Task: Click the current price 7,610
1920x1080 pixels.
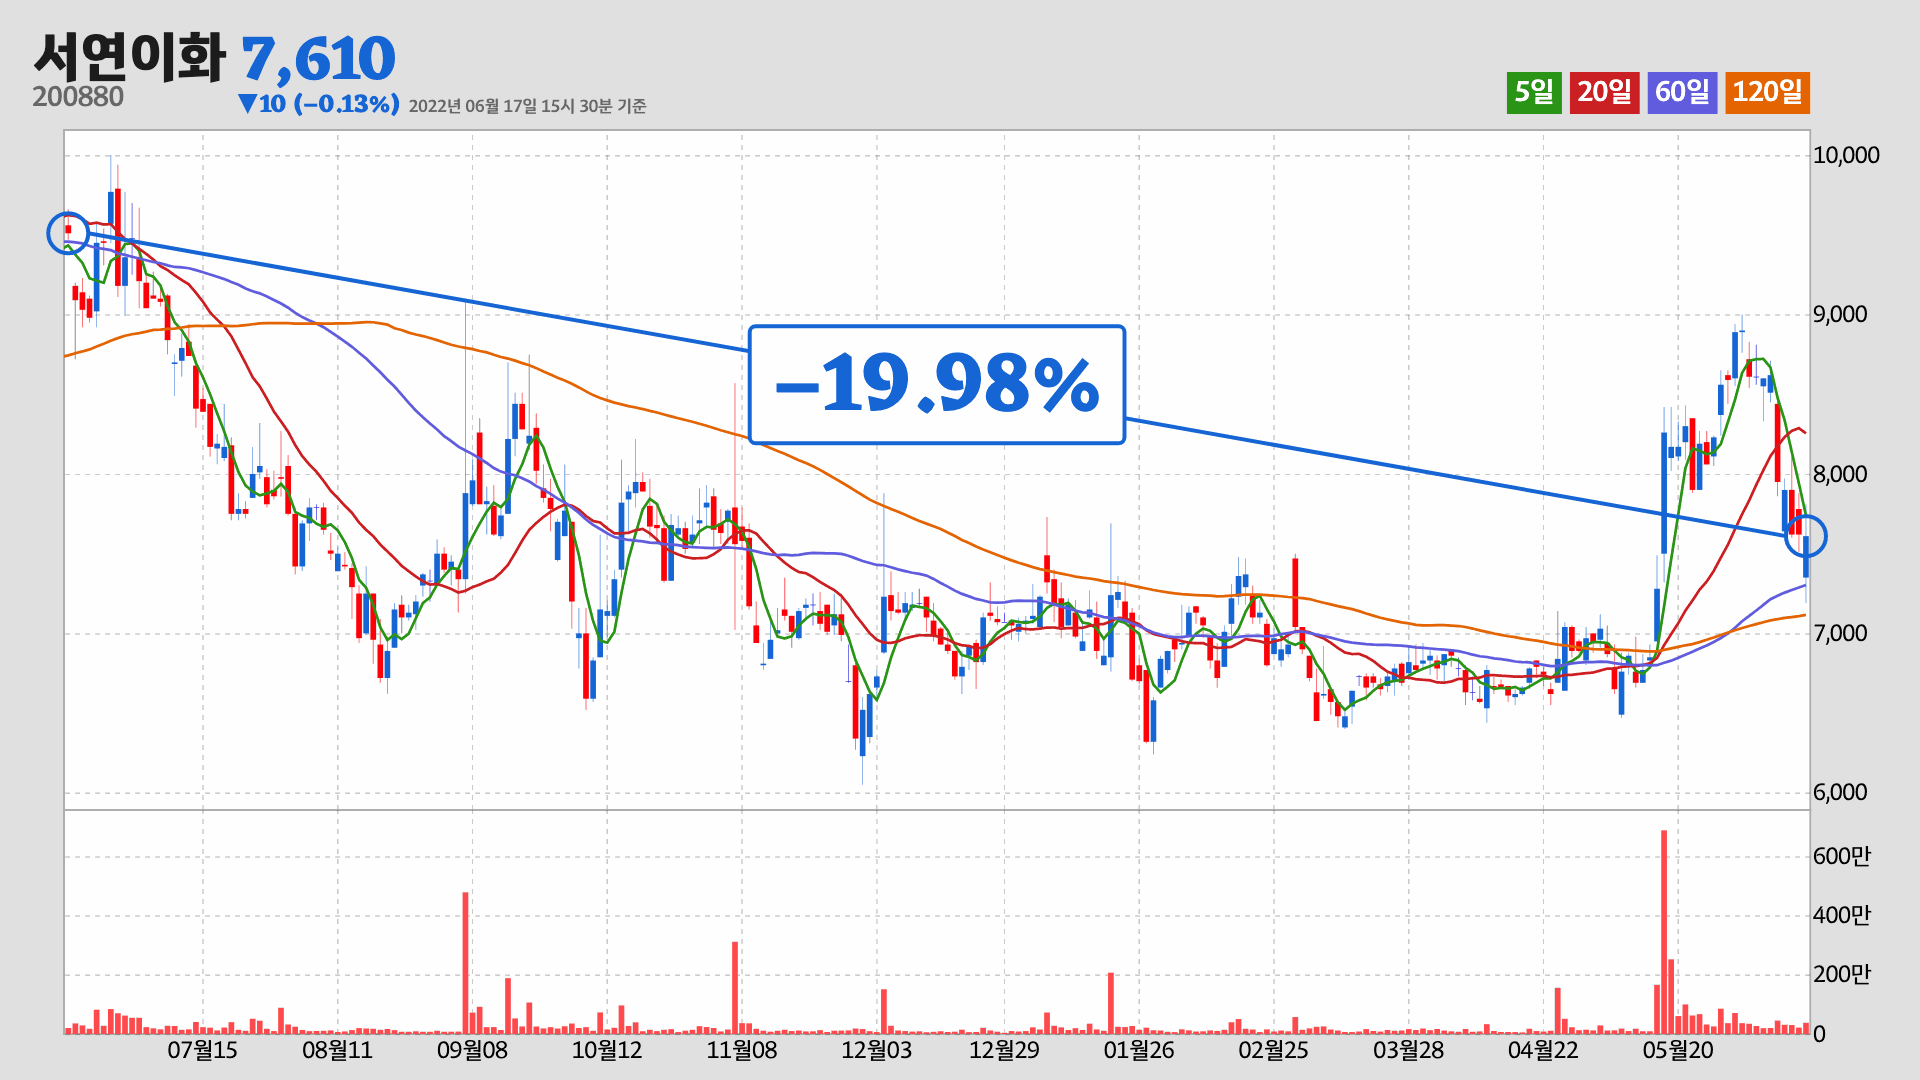Action: point(318,59)
